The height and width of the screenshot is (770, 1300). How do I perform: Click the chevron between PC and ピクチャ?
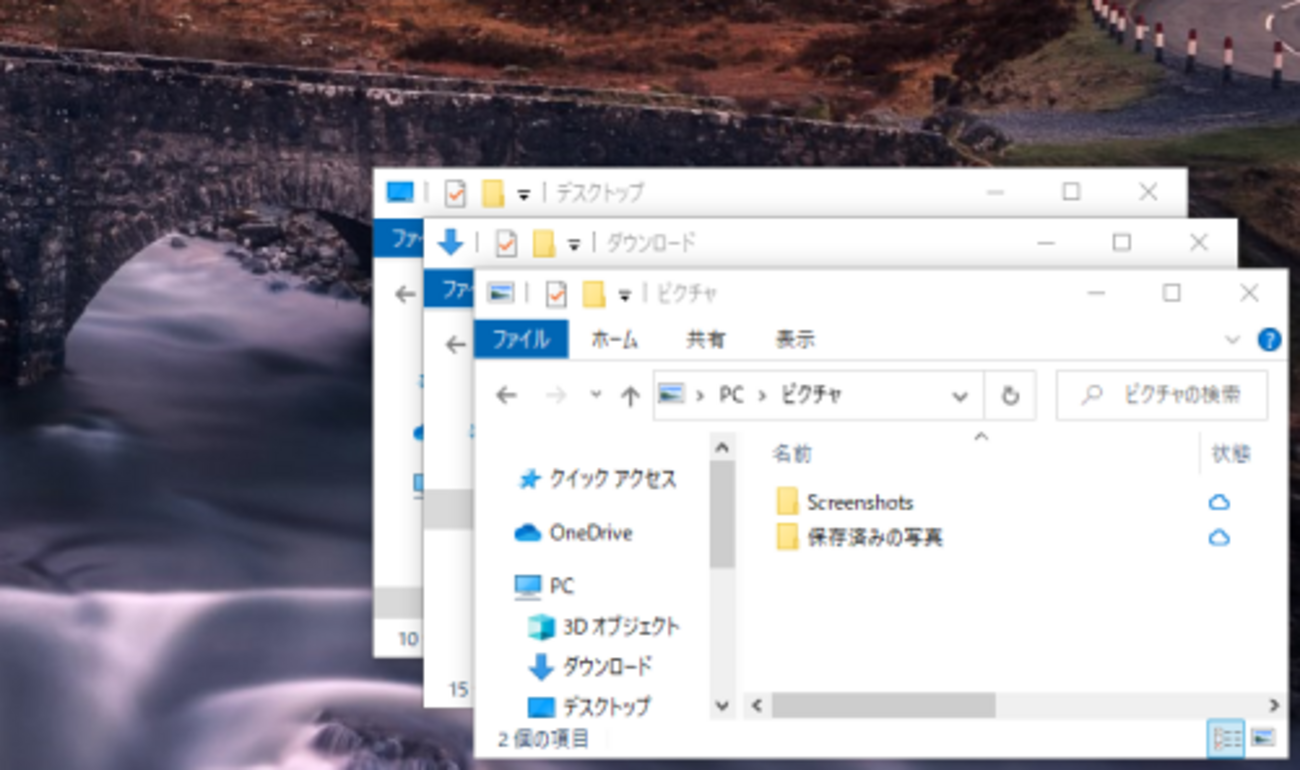tap(762, 396)
